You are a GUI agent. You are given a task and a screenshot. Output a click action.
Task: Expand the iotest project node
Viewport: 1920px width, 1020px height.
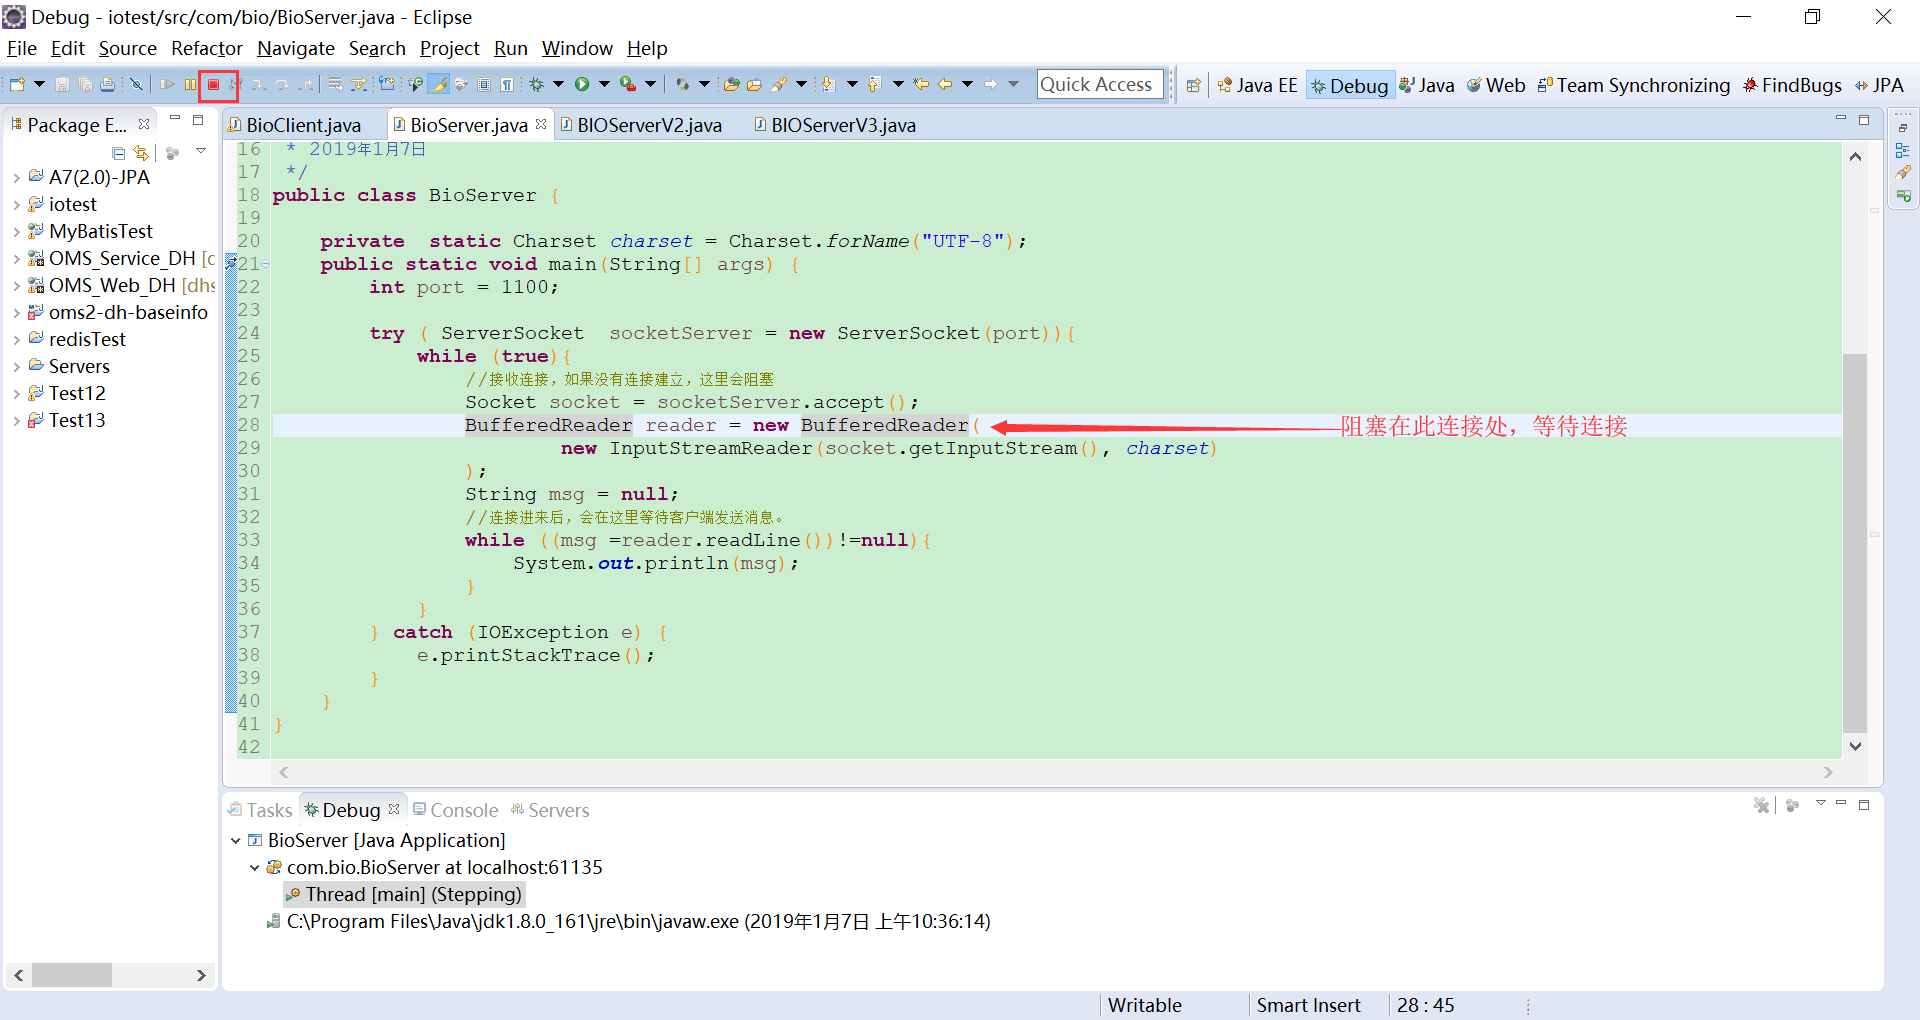pyautogui.click(x=17, y=205)
